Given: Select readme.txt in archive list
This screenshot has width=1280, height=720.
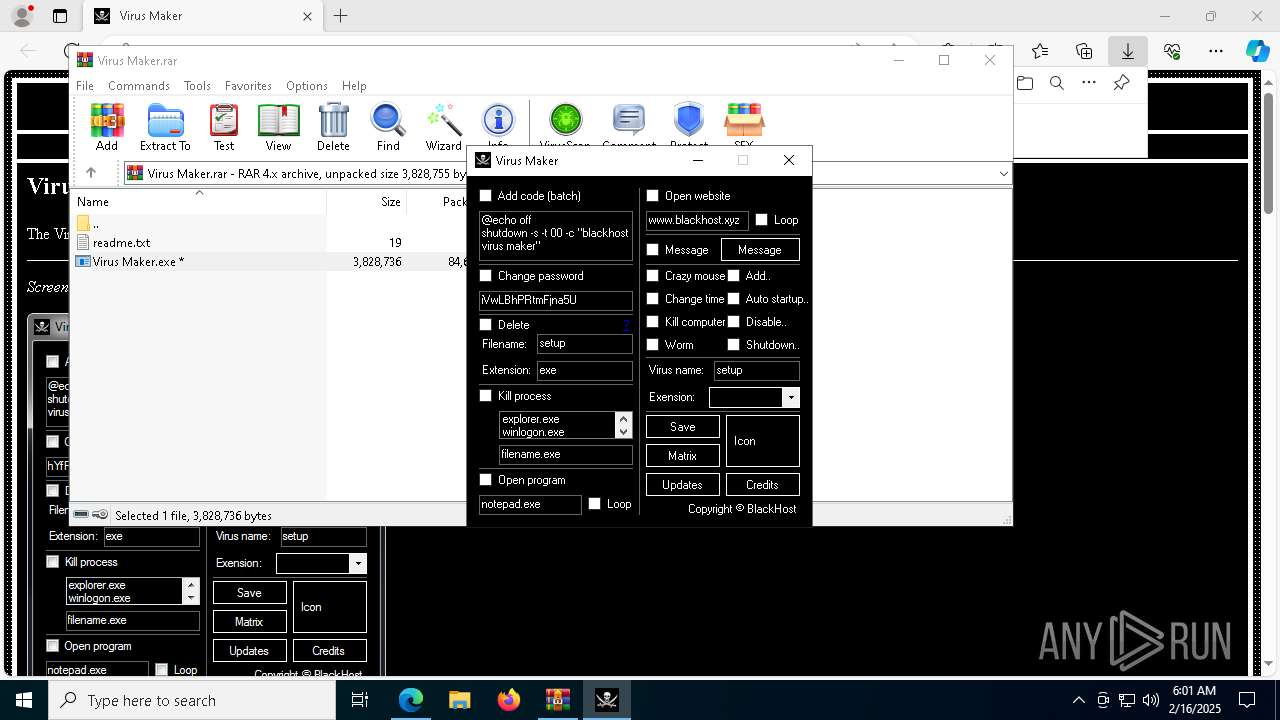Looking at the screenshot, I should click(121, 243).
